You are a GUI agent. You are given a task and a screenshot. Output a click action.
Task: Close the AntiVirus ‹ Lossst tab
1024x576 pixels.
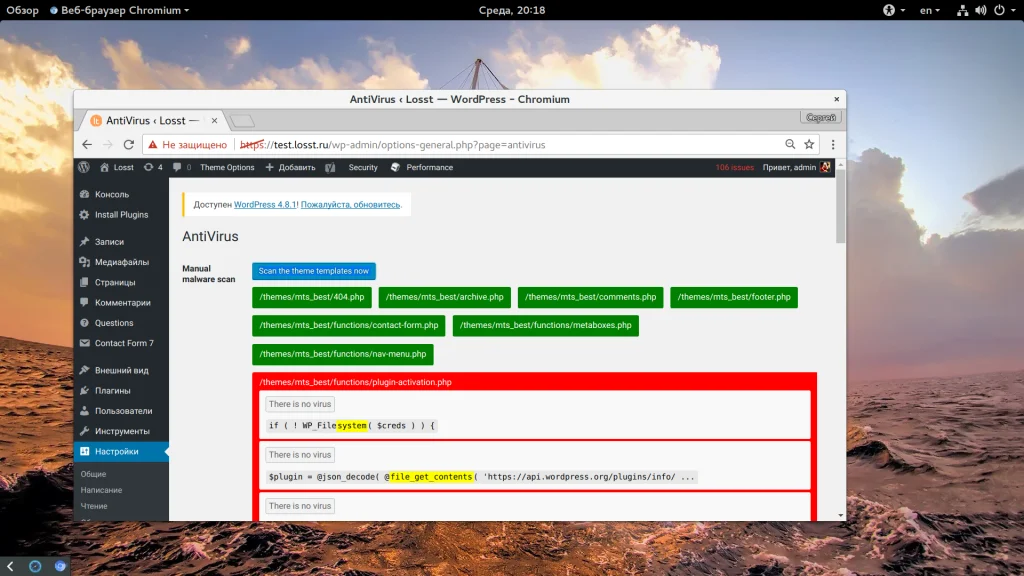pyautogui.click(x=214, y=121)
